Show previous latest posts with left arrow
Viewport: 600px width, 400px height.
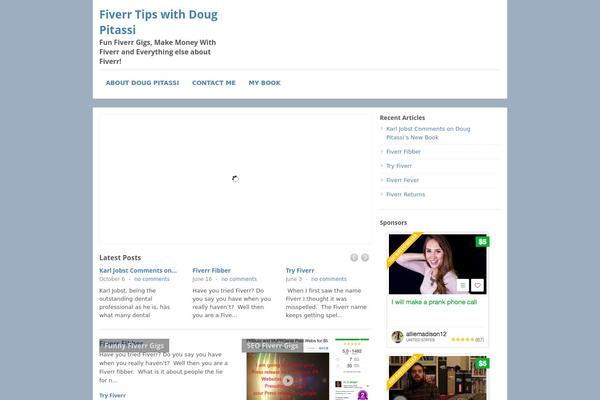(354, 258)
